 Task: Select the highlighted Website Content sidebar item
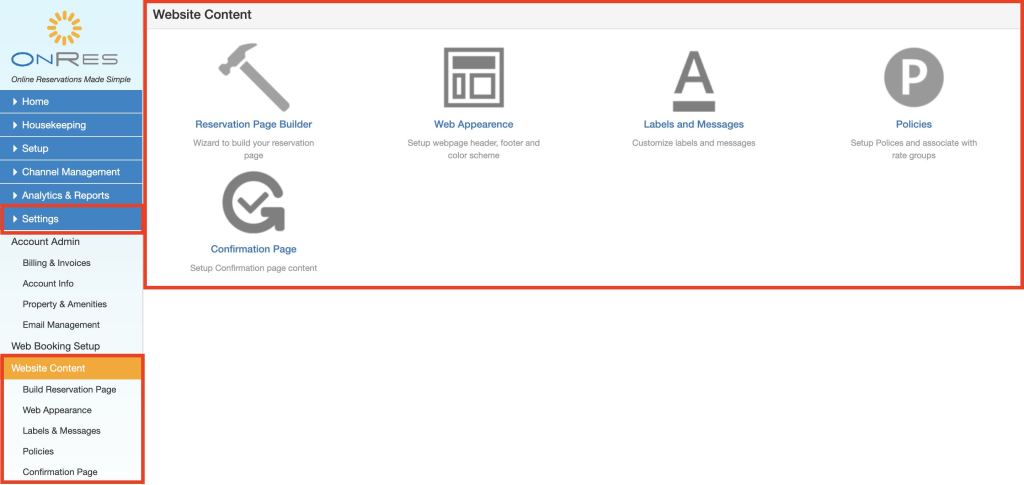71,369
